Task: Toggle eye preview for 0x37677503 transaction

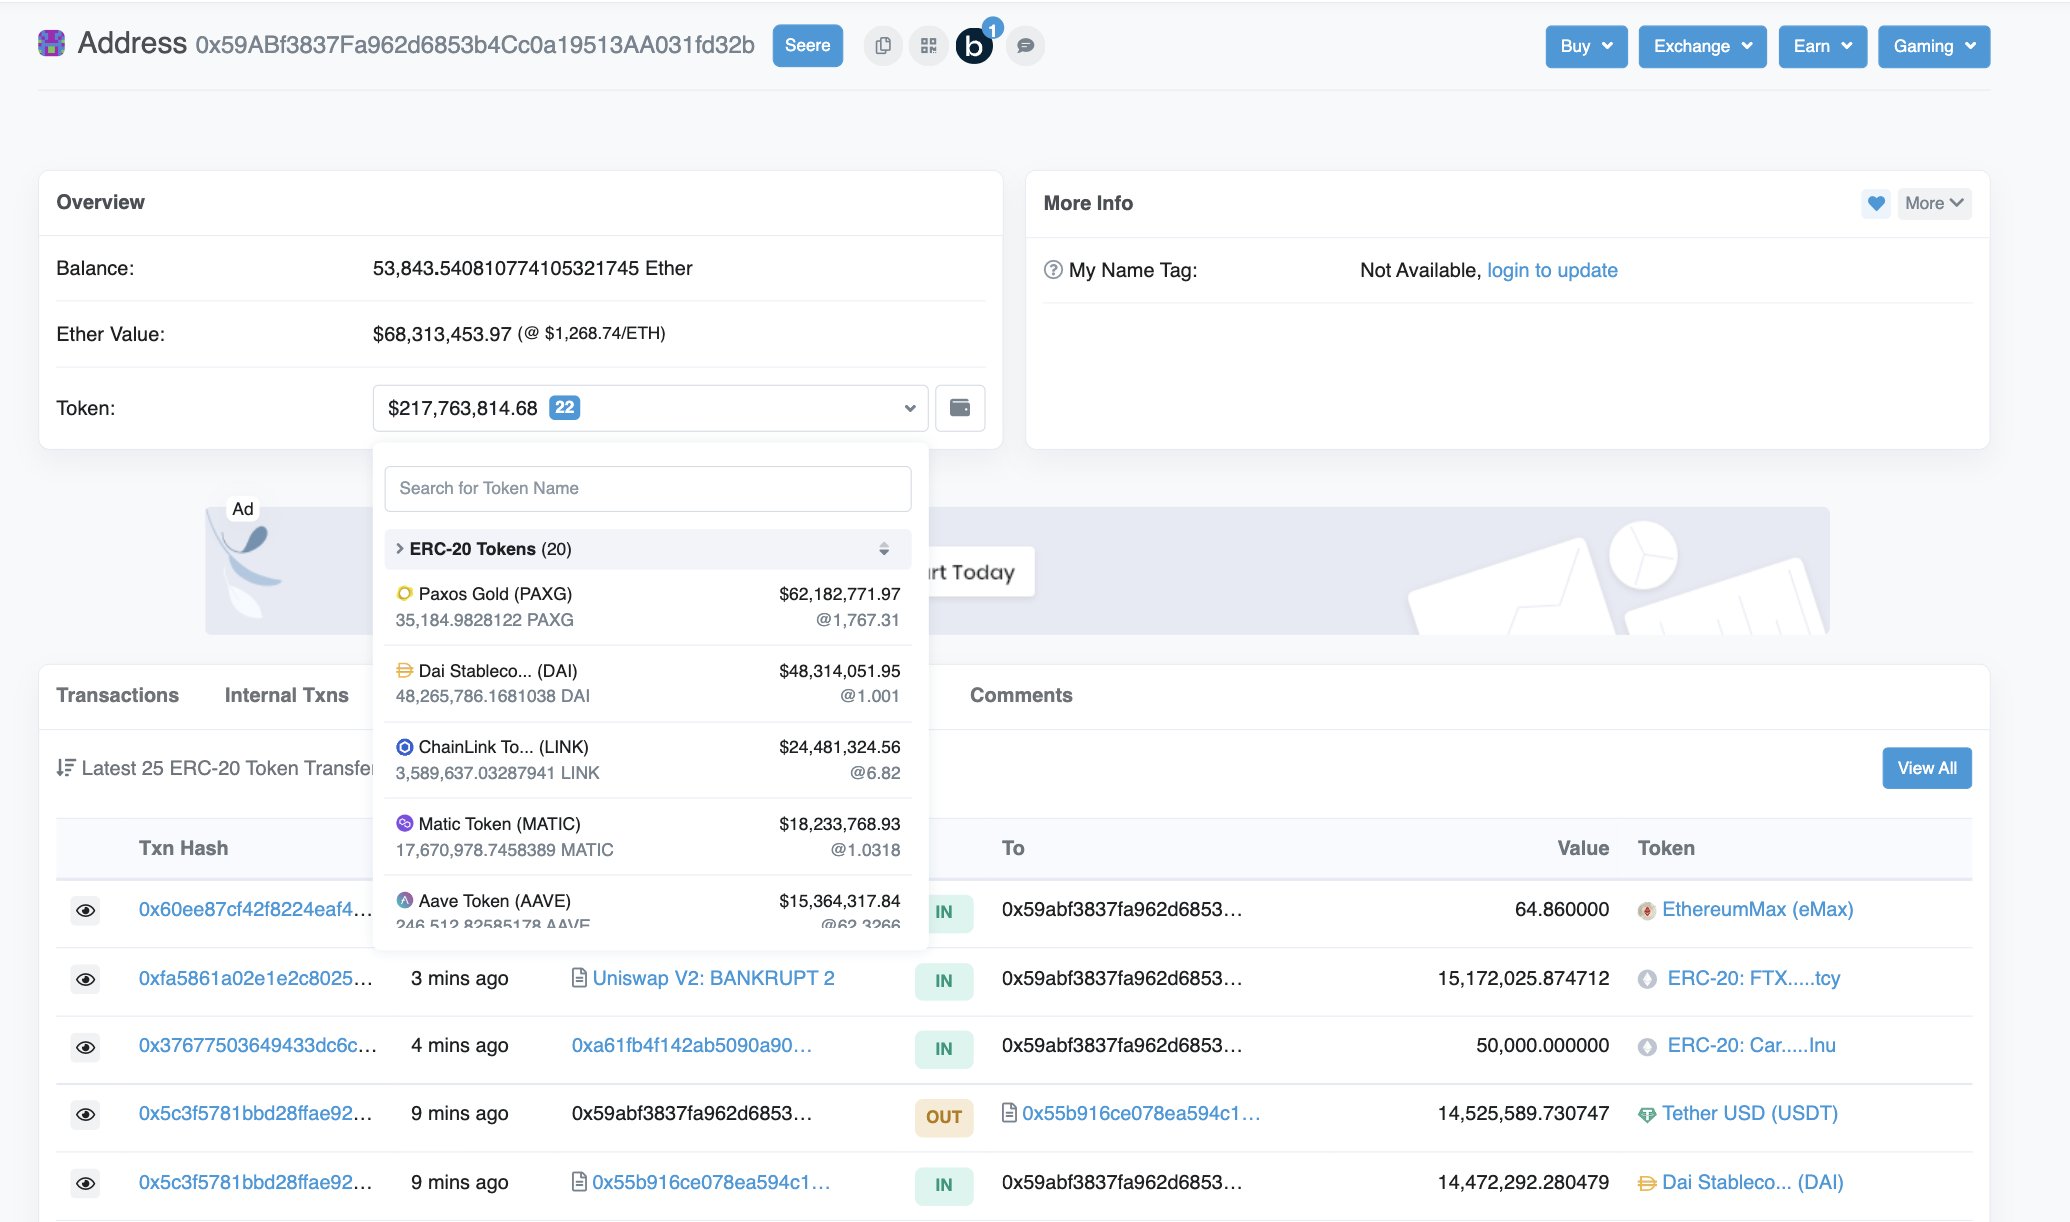Action: (86, 1047)
